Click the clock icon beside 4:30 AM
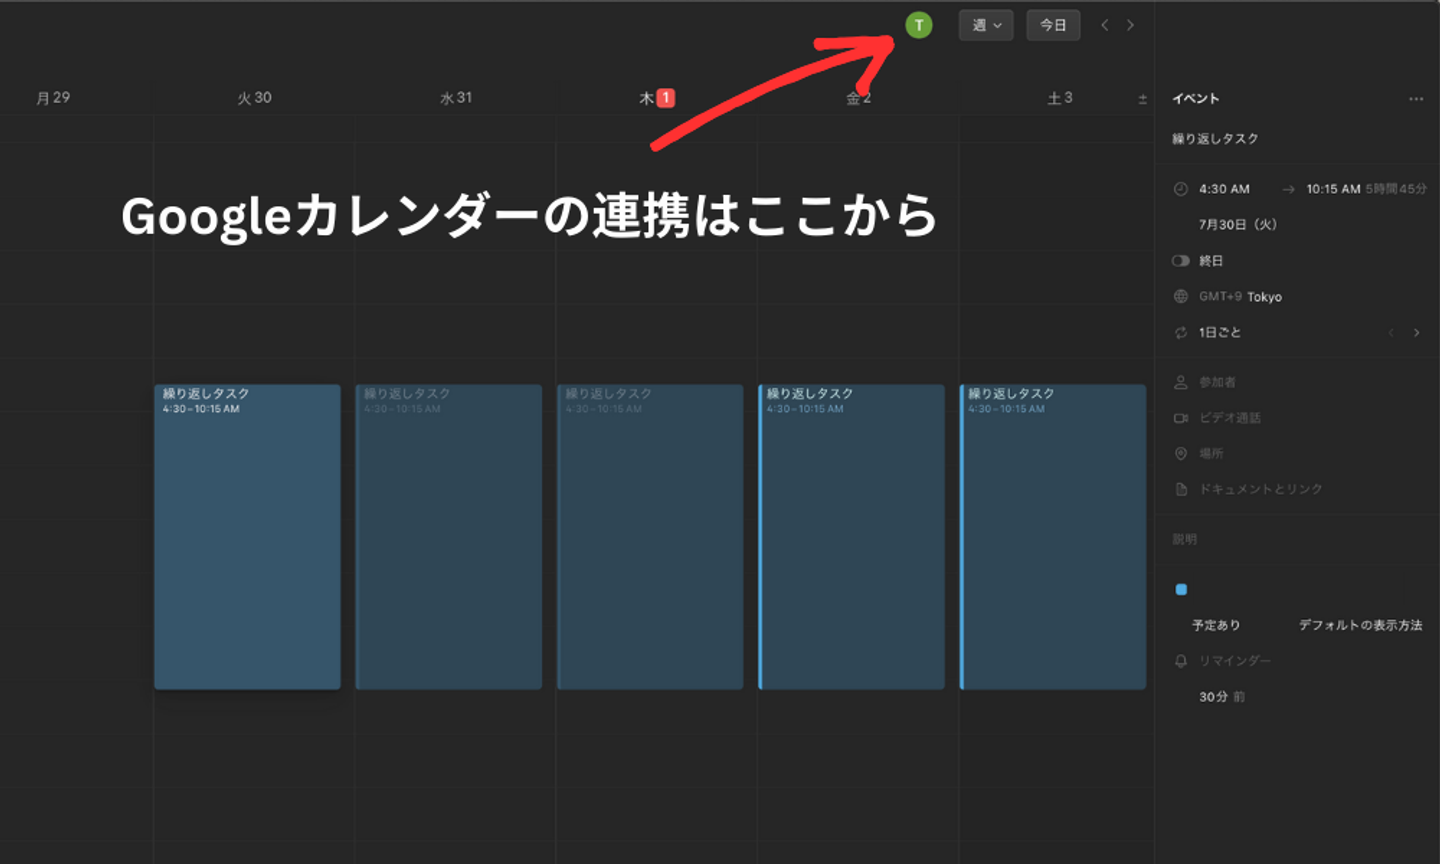Screen dimensions: 1440x864 1181,189
